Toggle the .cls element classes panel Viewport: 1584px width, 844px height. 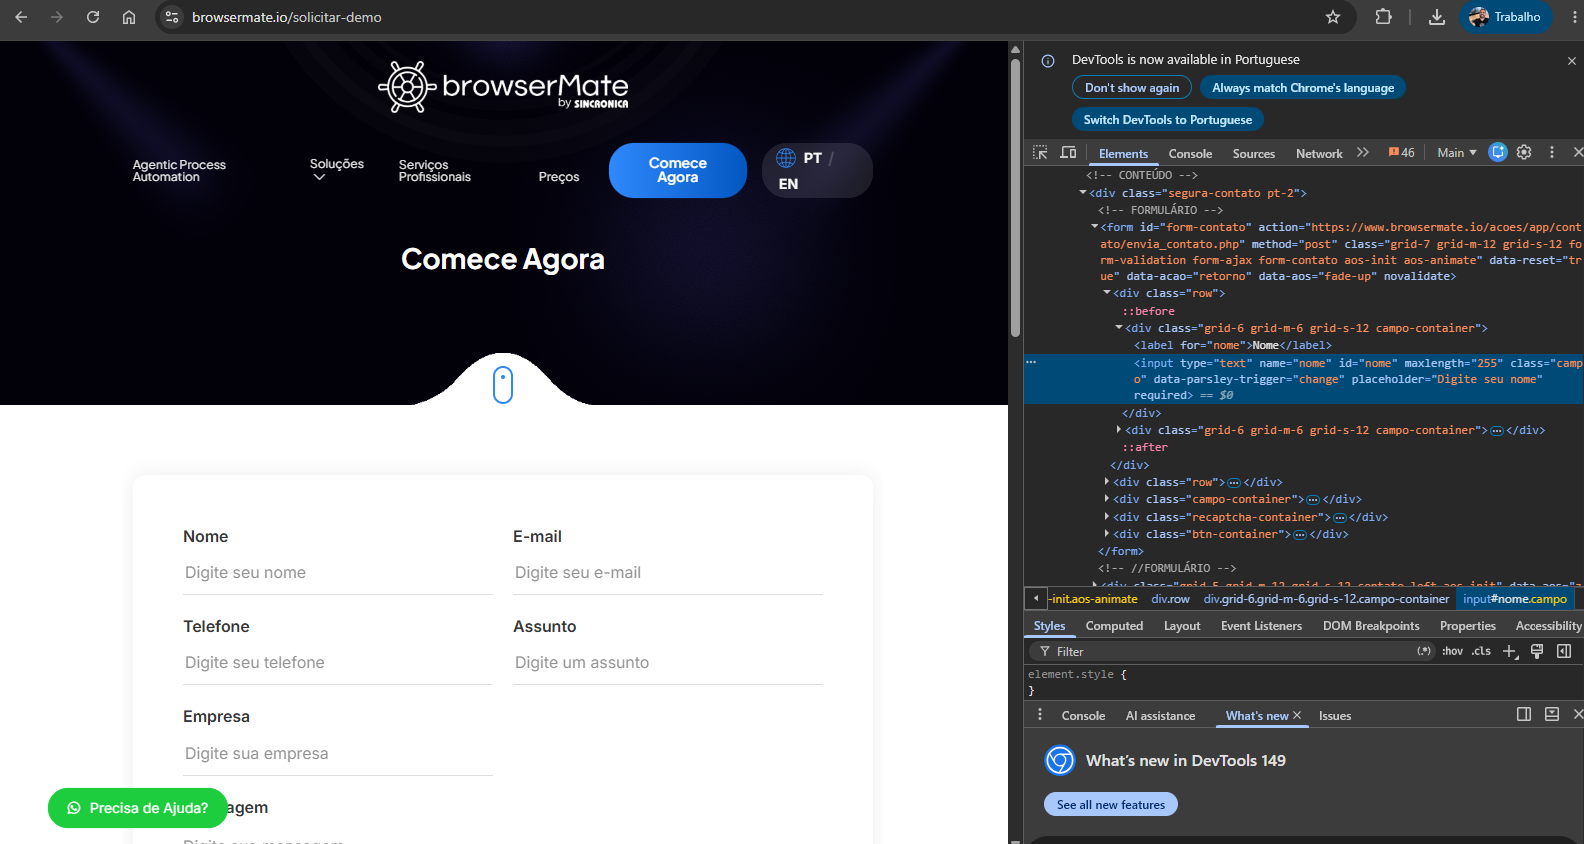click(1481, 651)
